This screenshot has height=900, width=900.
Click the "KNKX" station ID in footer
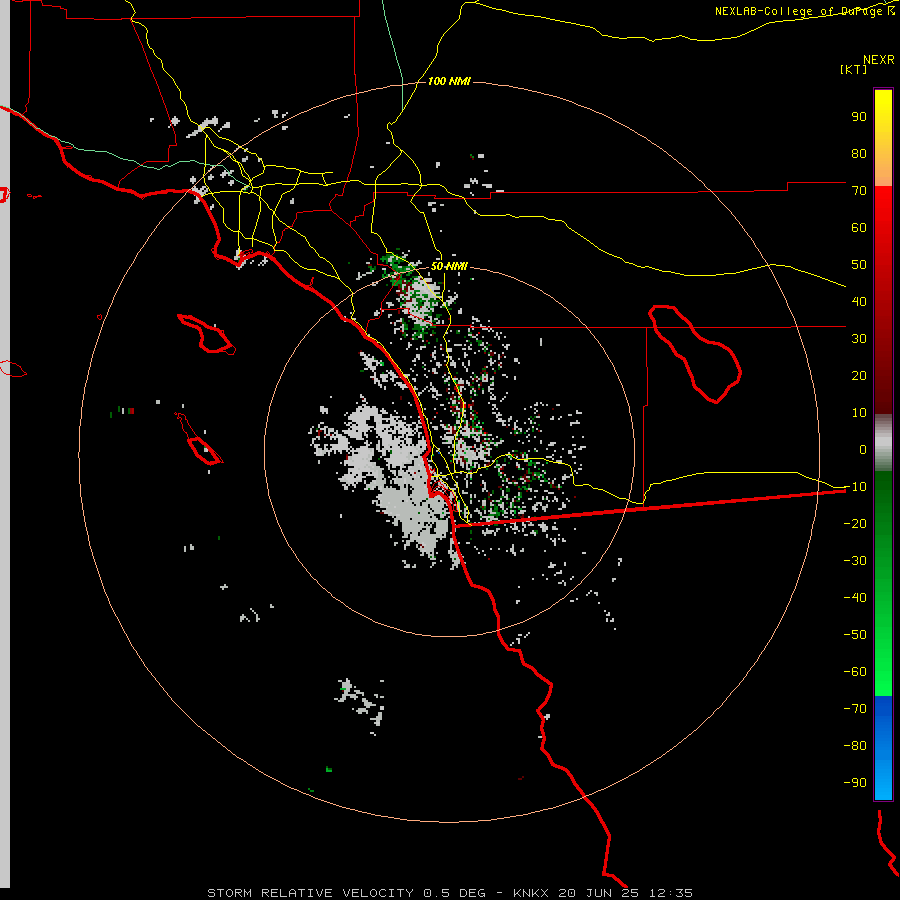click(x=530, y=893)
